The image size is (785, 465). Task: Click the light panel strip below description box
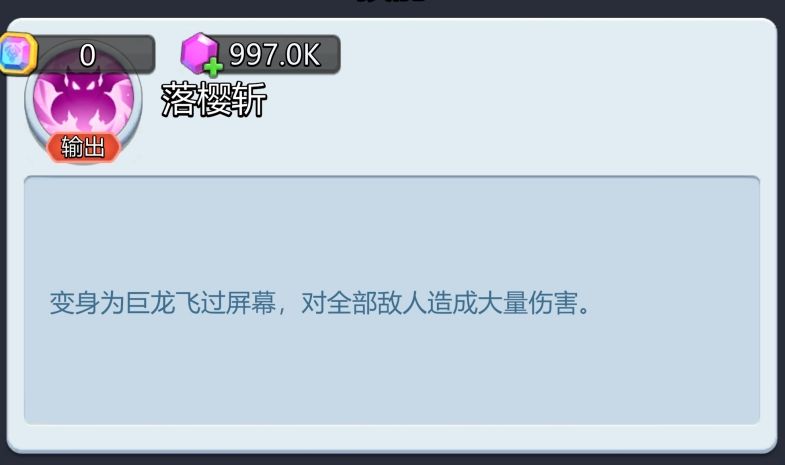click(392, 436)
